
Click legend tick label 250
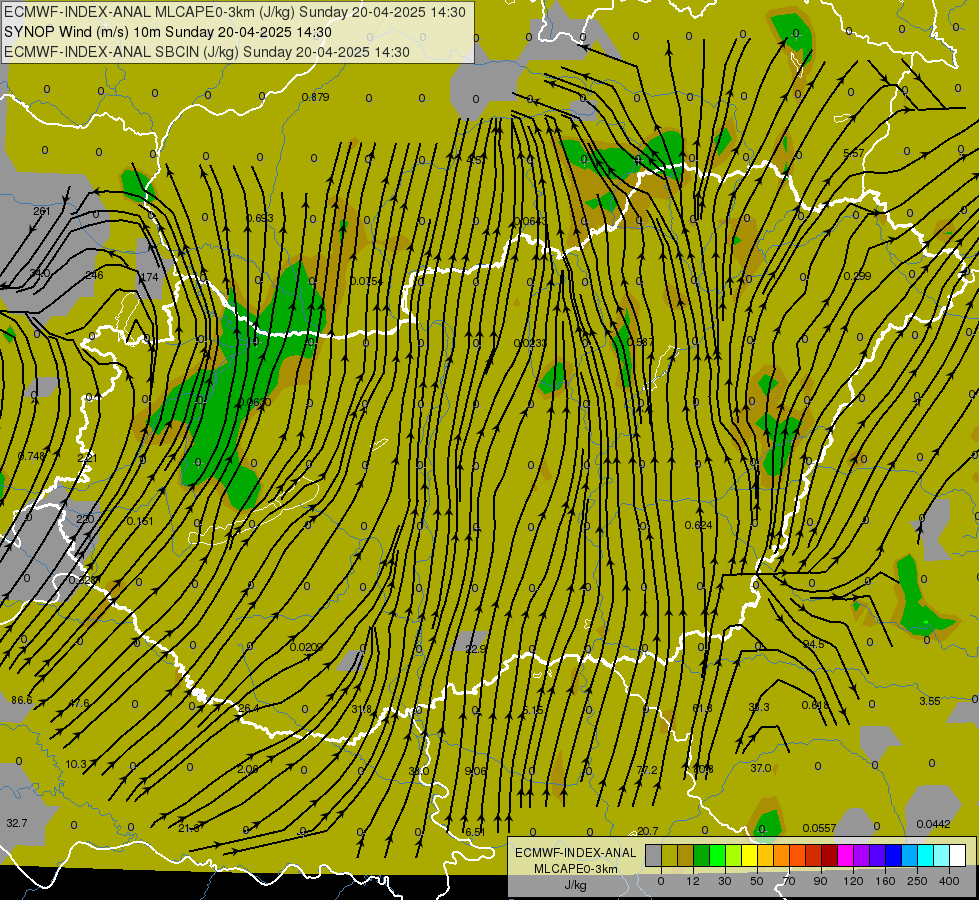tap(917, 881)
